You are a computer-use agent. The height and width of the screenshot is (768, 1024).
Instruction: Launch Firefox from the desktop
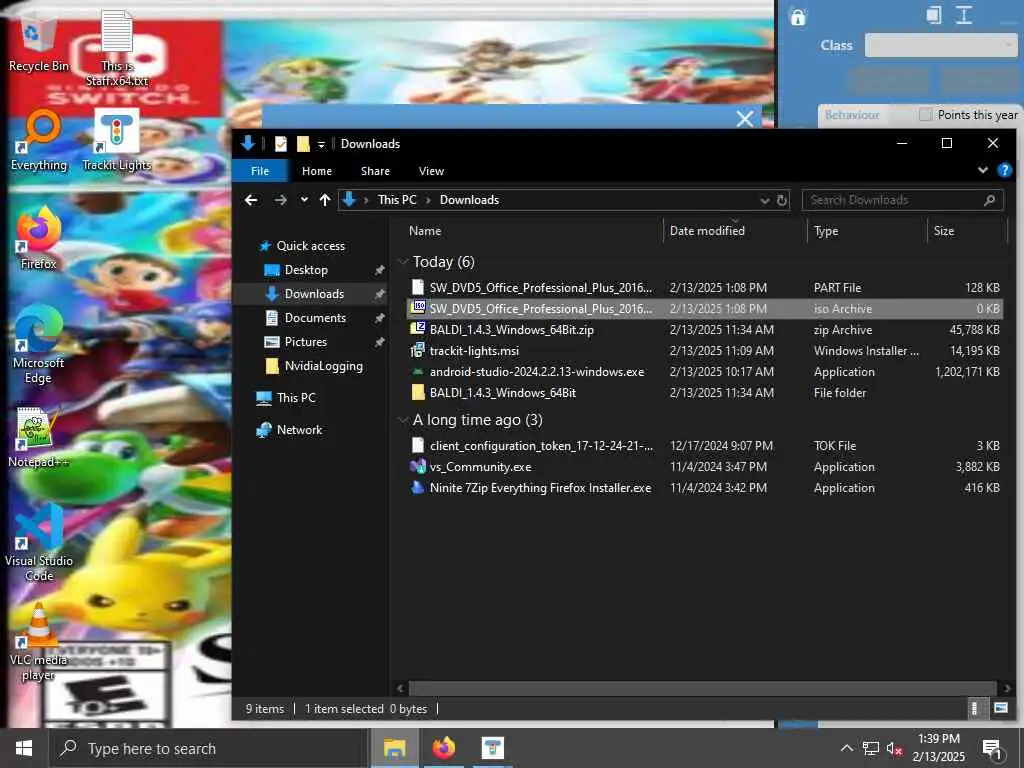(x=39, y=238)
